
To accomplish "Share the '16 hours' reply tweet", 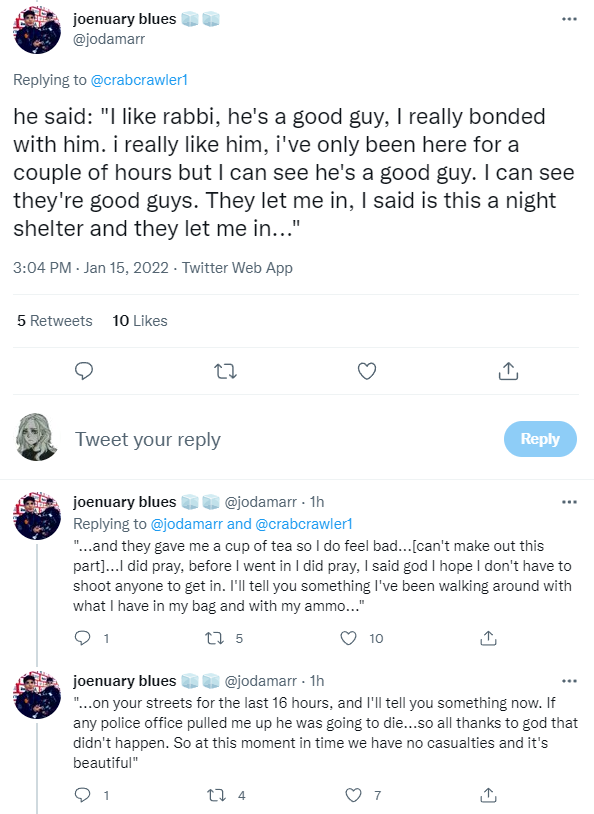I will pos(489,795).
